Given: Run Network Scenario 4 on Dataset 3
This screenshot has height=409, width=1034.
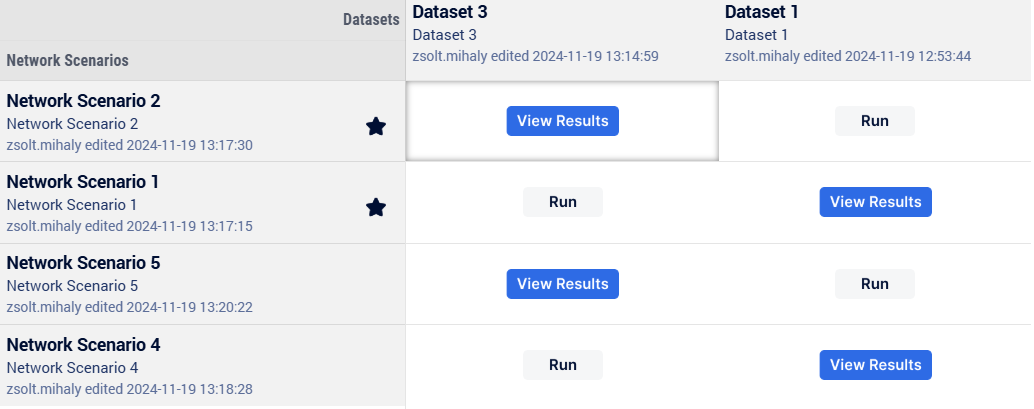Looking at the screenshot, I should [563, 365].
